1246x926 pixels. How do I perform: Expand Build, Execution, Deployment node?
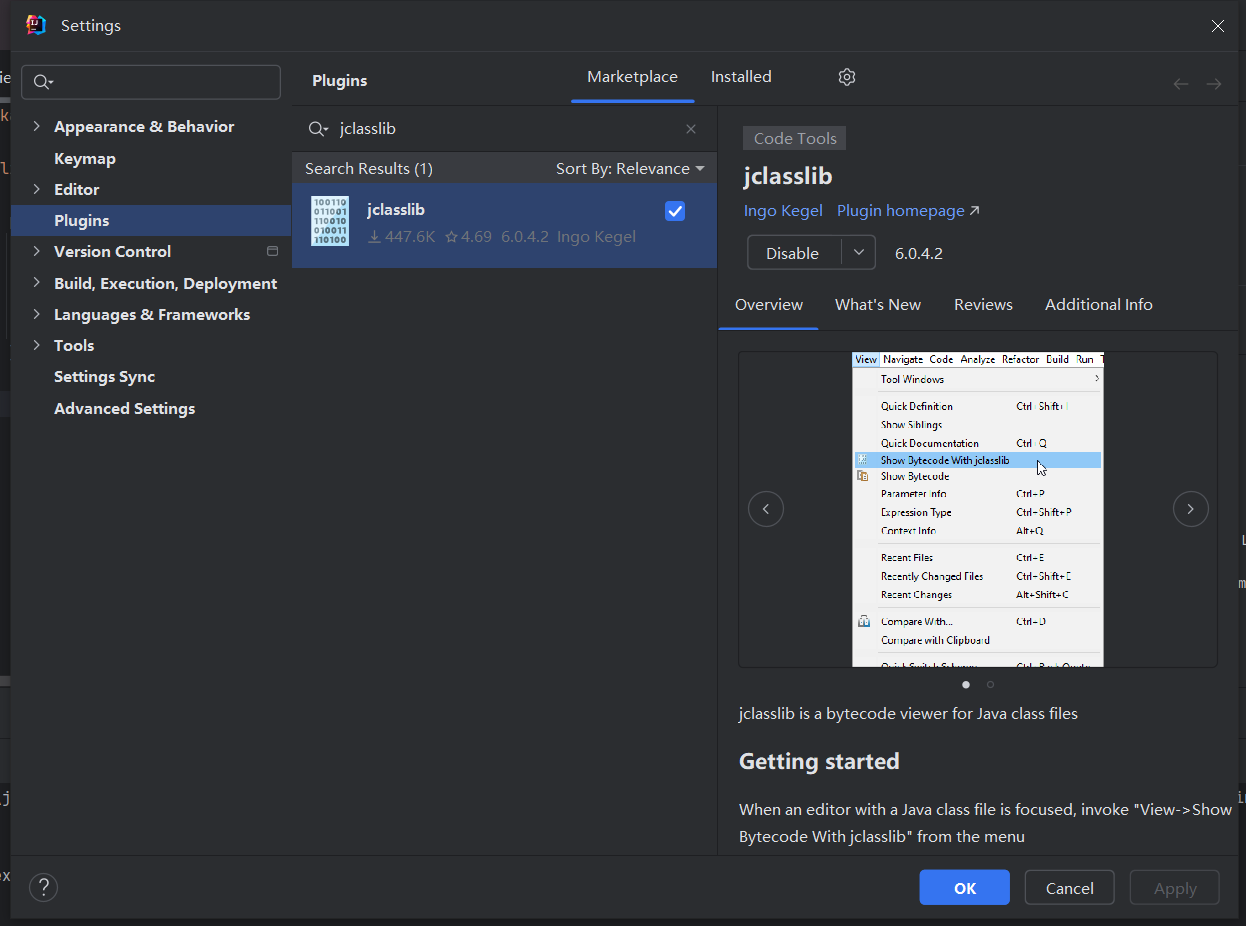[37, 283]
